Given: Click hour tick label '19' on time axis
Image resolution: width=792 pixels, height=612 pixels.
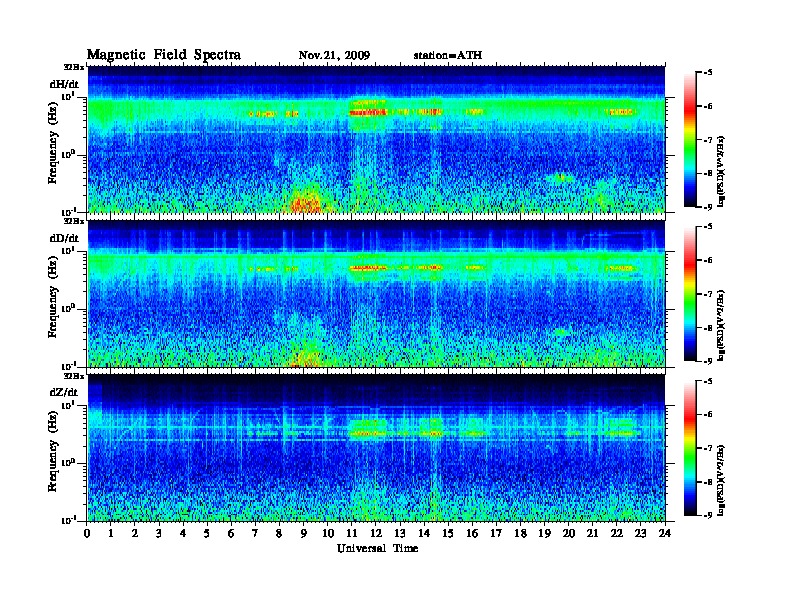Looking at the screenshot, I should pos(544,533).
